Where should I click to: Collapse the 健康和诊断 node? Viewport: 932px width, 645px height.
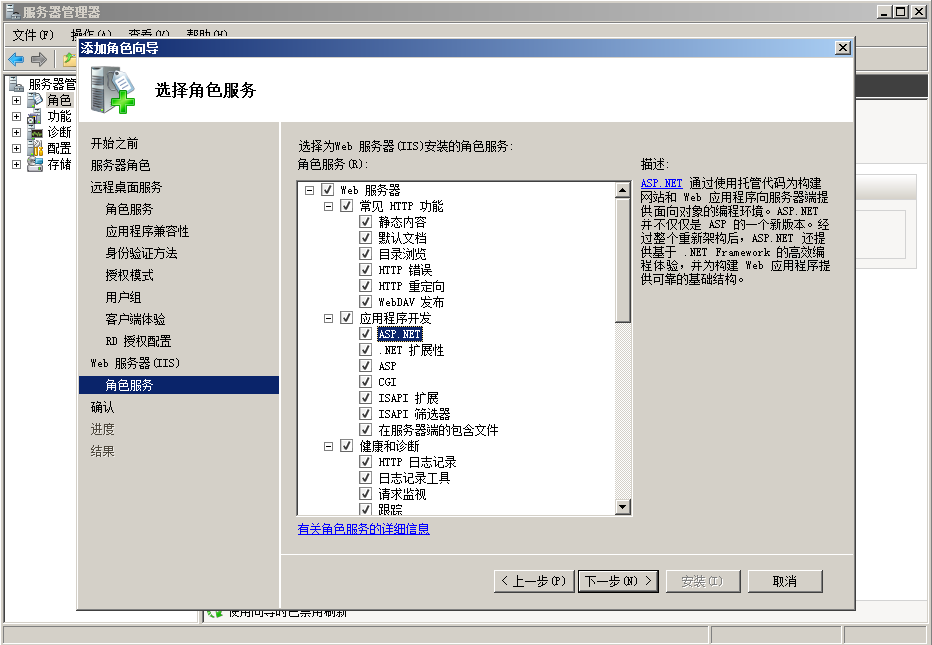[x=328, y=446]
